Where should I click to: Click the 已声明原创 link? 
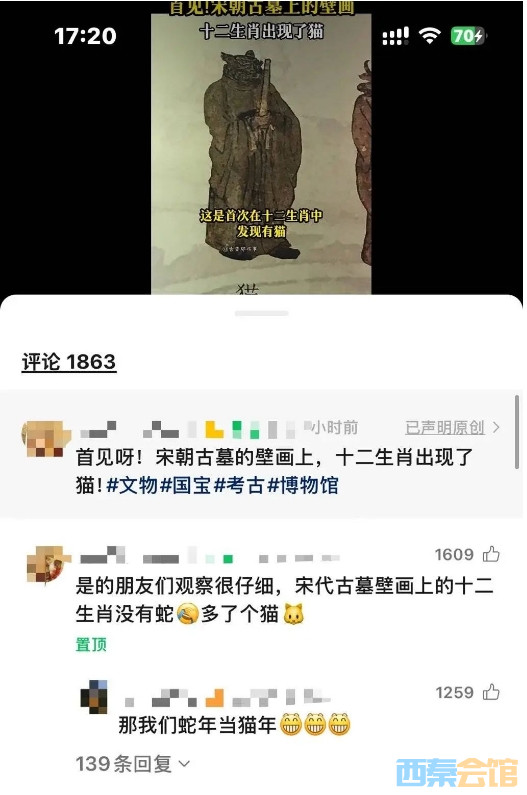pos(445,427)
